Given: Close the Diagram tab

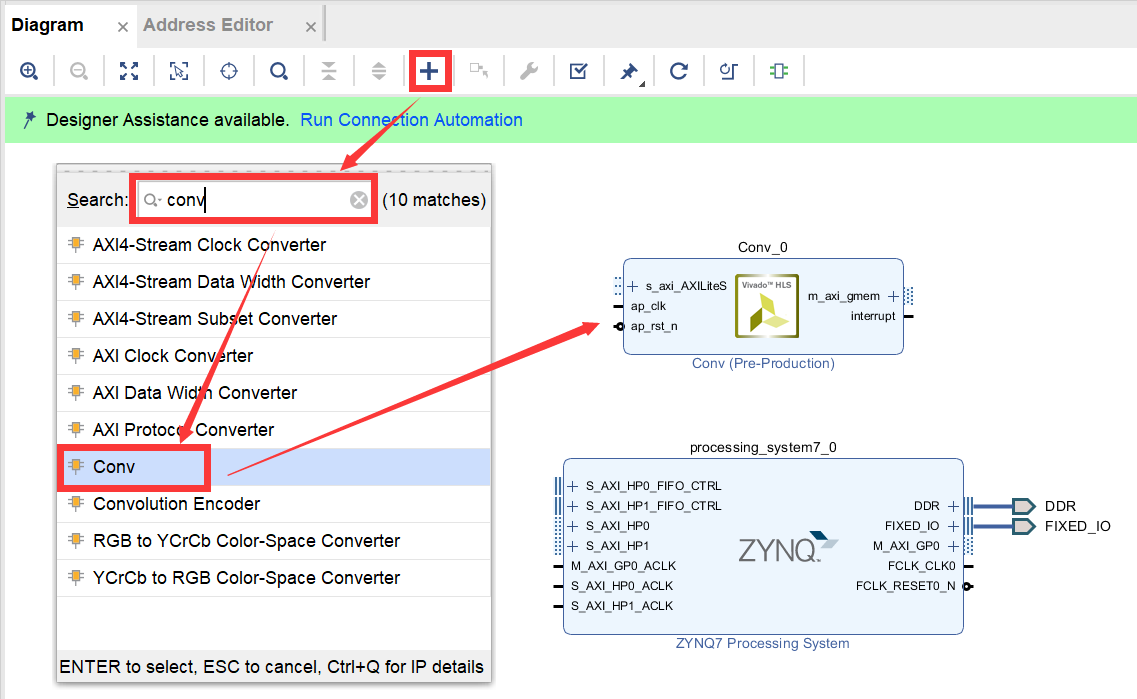Looking at the screenshot, I should (122, 27).
